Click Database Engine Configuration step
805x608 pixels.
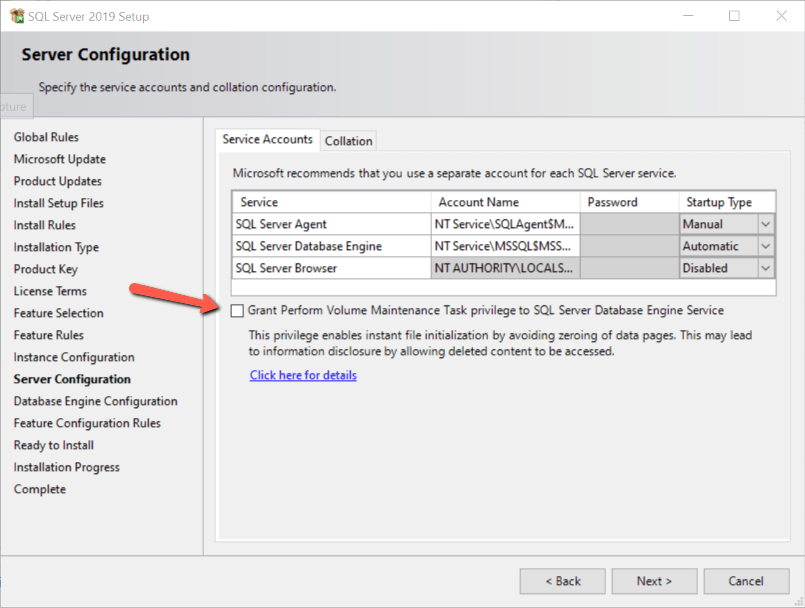[x=95, y=402]
